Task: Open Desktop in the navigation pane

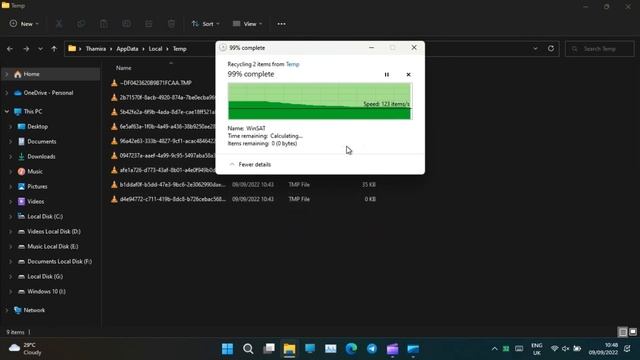Action: tap(38, 127)
